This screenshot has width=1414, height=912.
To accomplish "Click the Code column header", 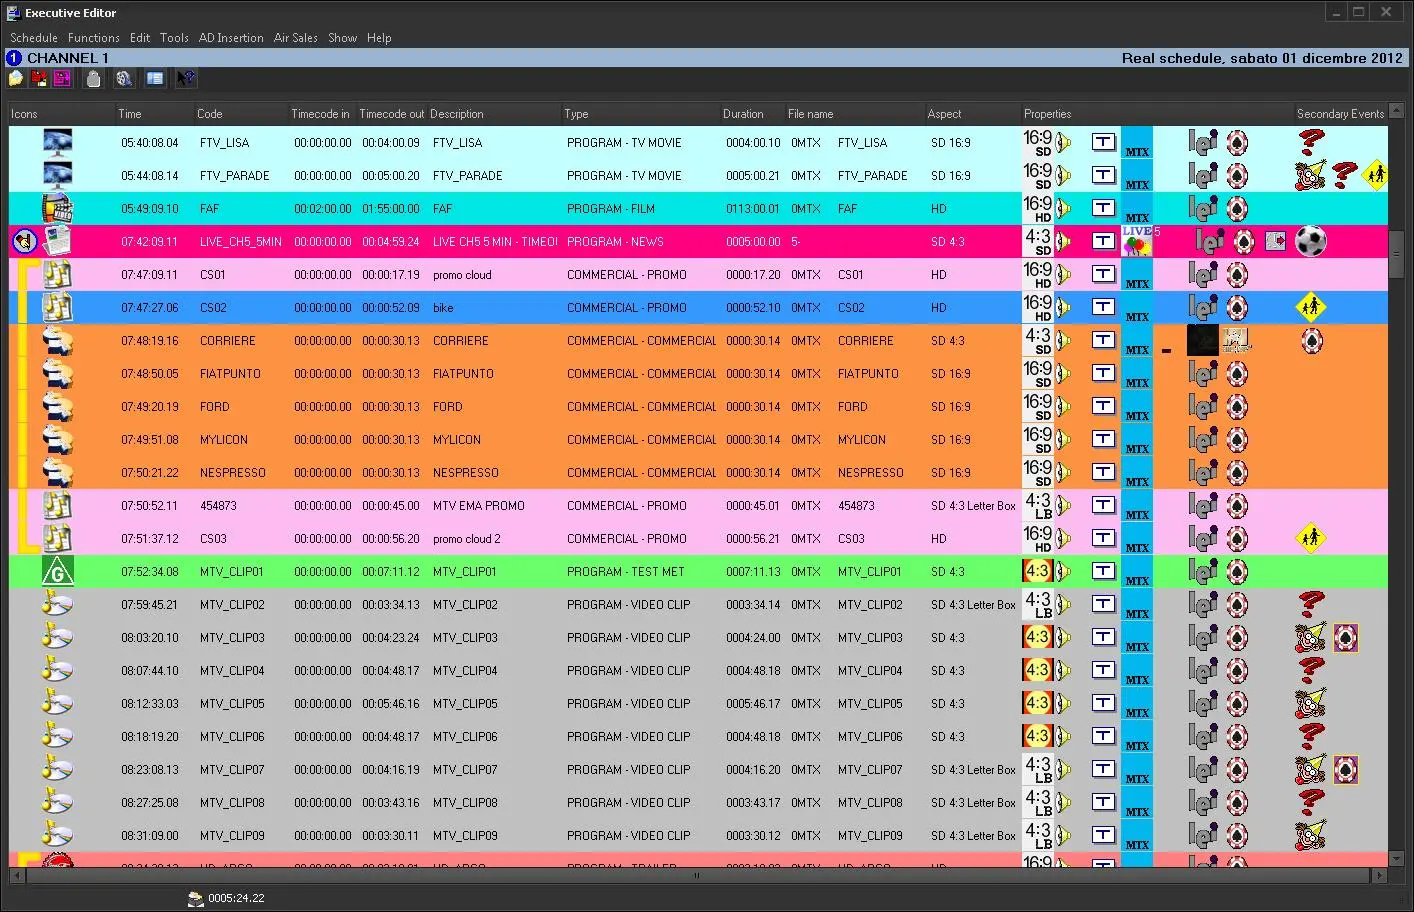I will tap(241, 114).
